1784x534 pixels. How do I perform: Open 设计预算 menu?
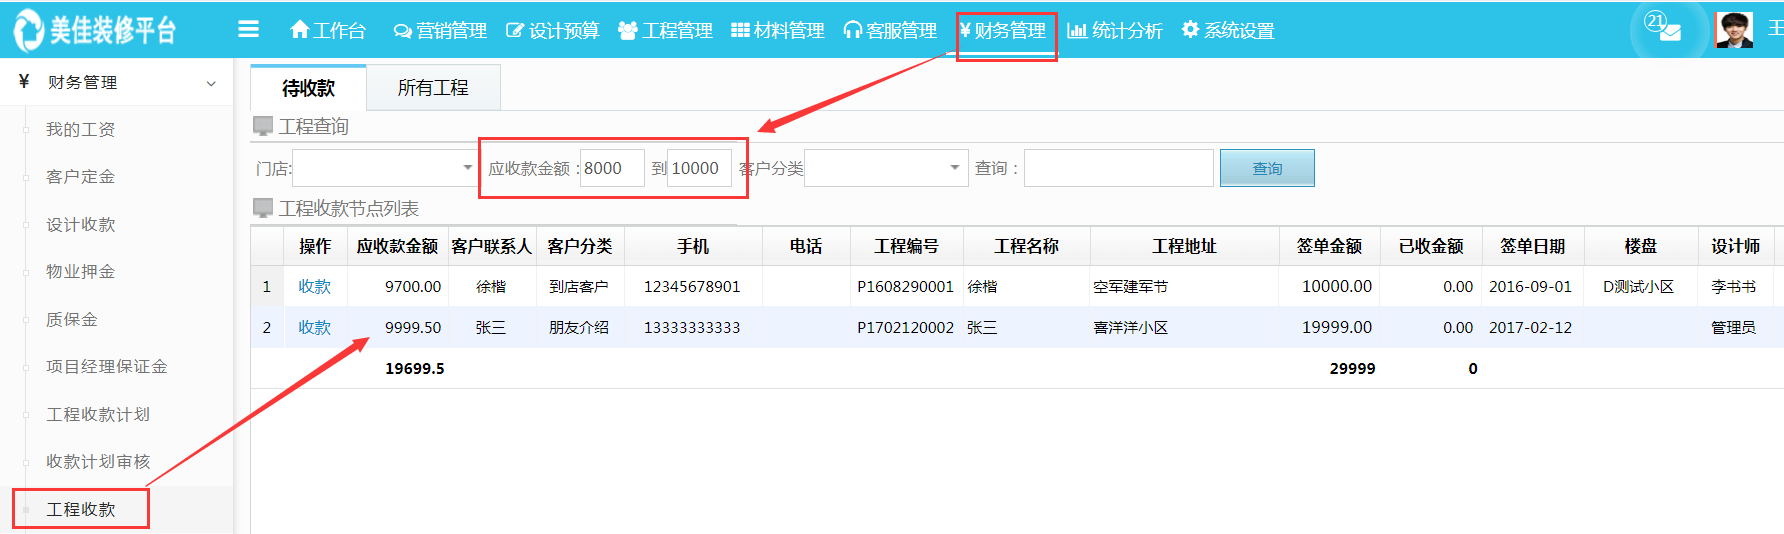click(552, 31)
